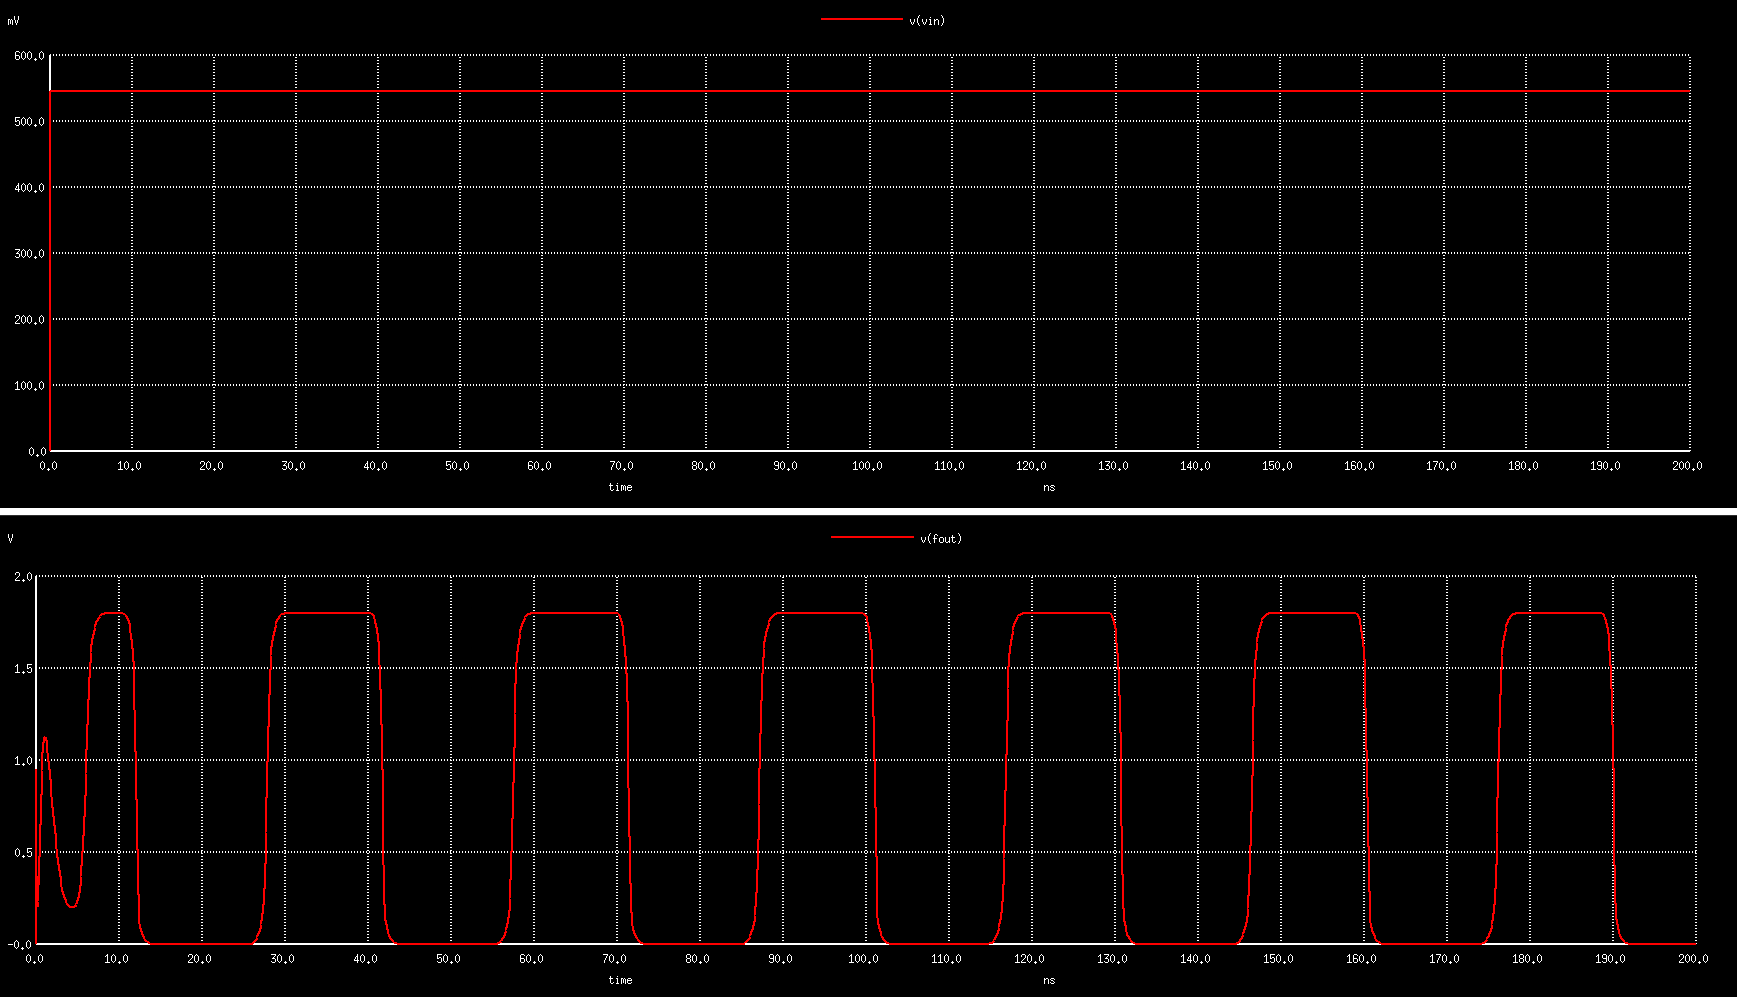Click the 2.0 y-axis tick in fout plot
Viewport: 1737px width, 997px height.
[x=23, y=577]
